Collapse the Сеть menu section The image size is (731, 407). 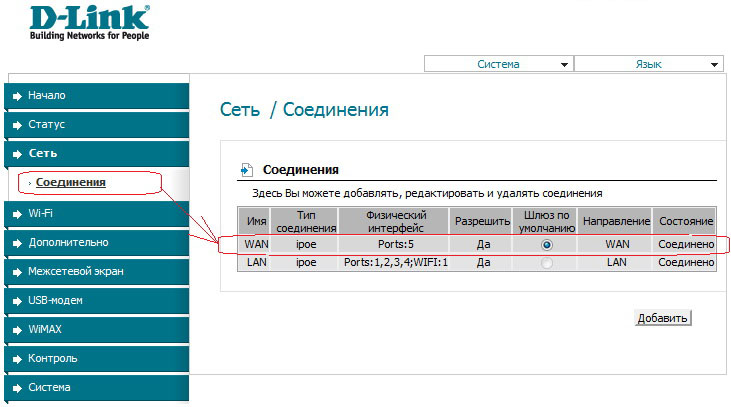pos(97,153)
